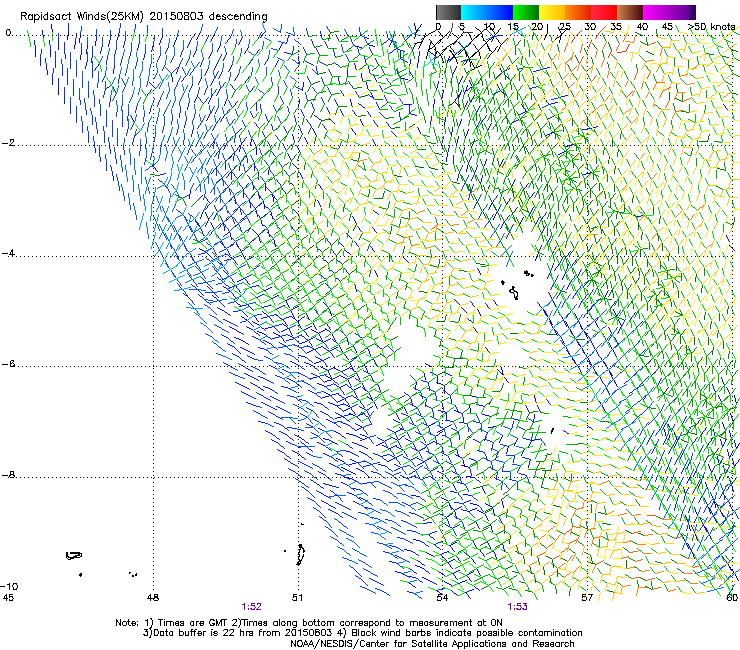Click the '>50 knots' legend label
This screenshot has width=740, height=650.
pyautogui.click(x=711, y=26)
